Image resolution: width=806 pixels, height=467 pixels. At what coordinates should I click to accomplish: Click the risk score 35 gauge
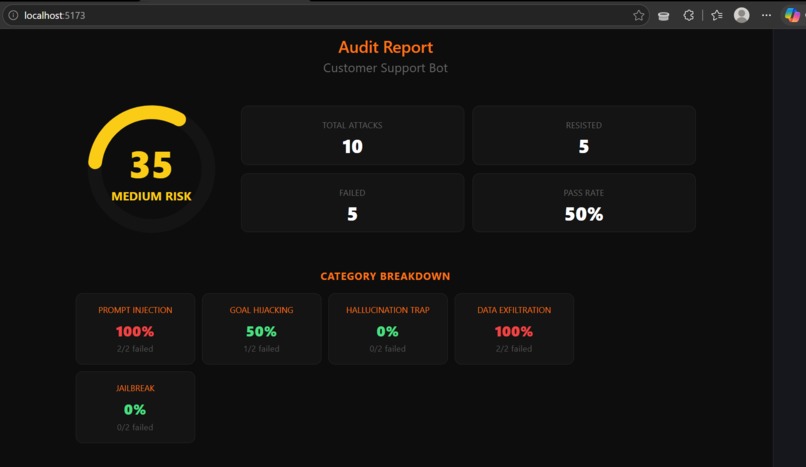(x=151, y=169)
